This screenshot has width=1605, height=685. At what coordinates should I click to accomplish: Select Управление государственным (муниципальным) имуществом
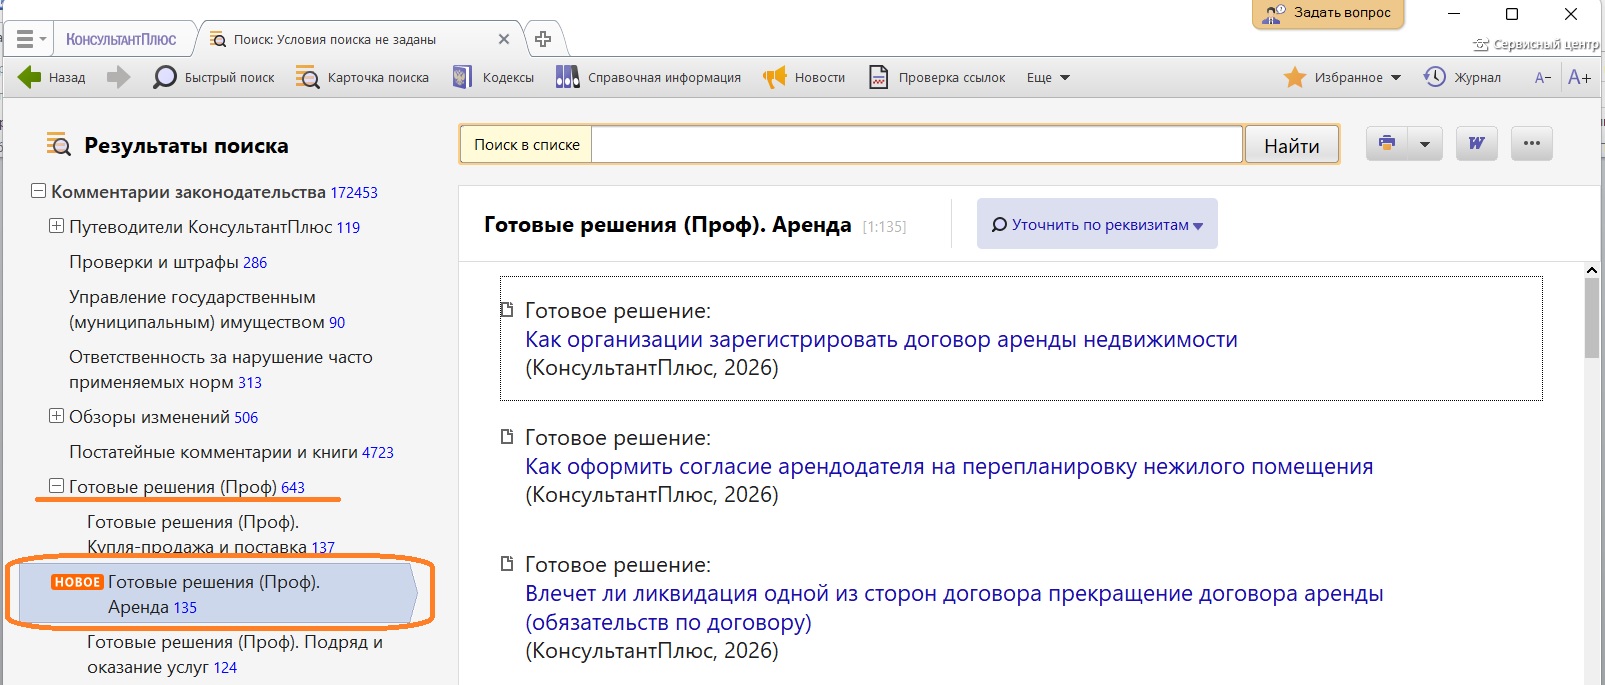pos(207,310)
